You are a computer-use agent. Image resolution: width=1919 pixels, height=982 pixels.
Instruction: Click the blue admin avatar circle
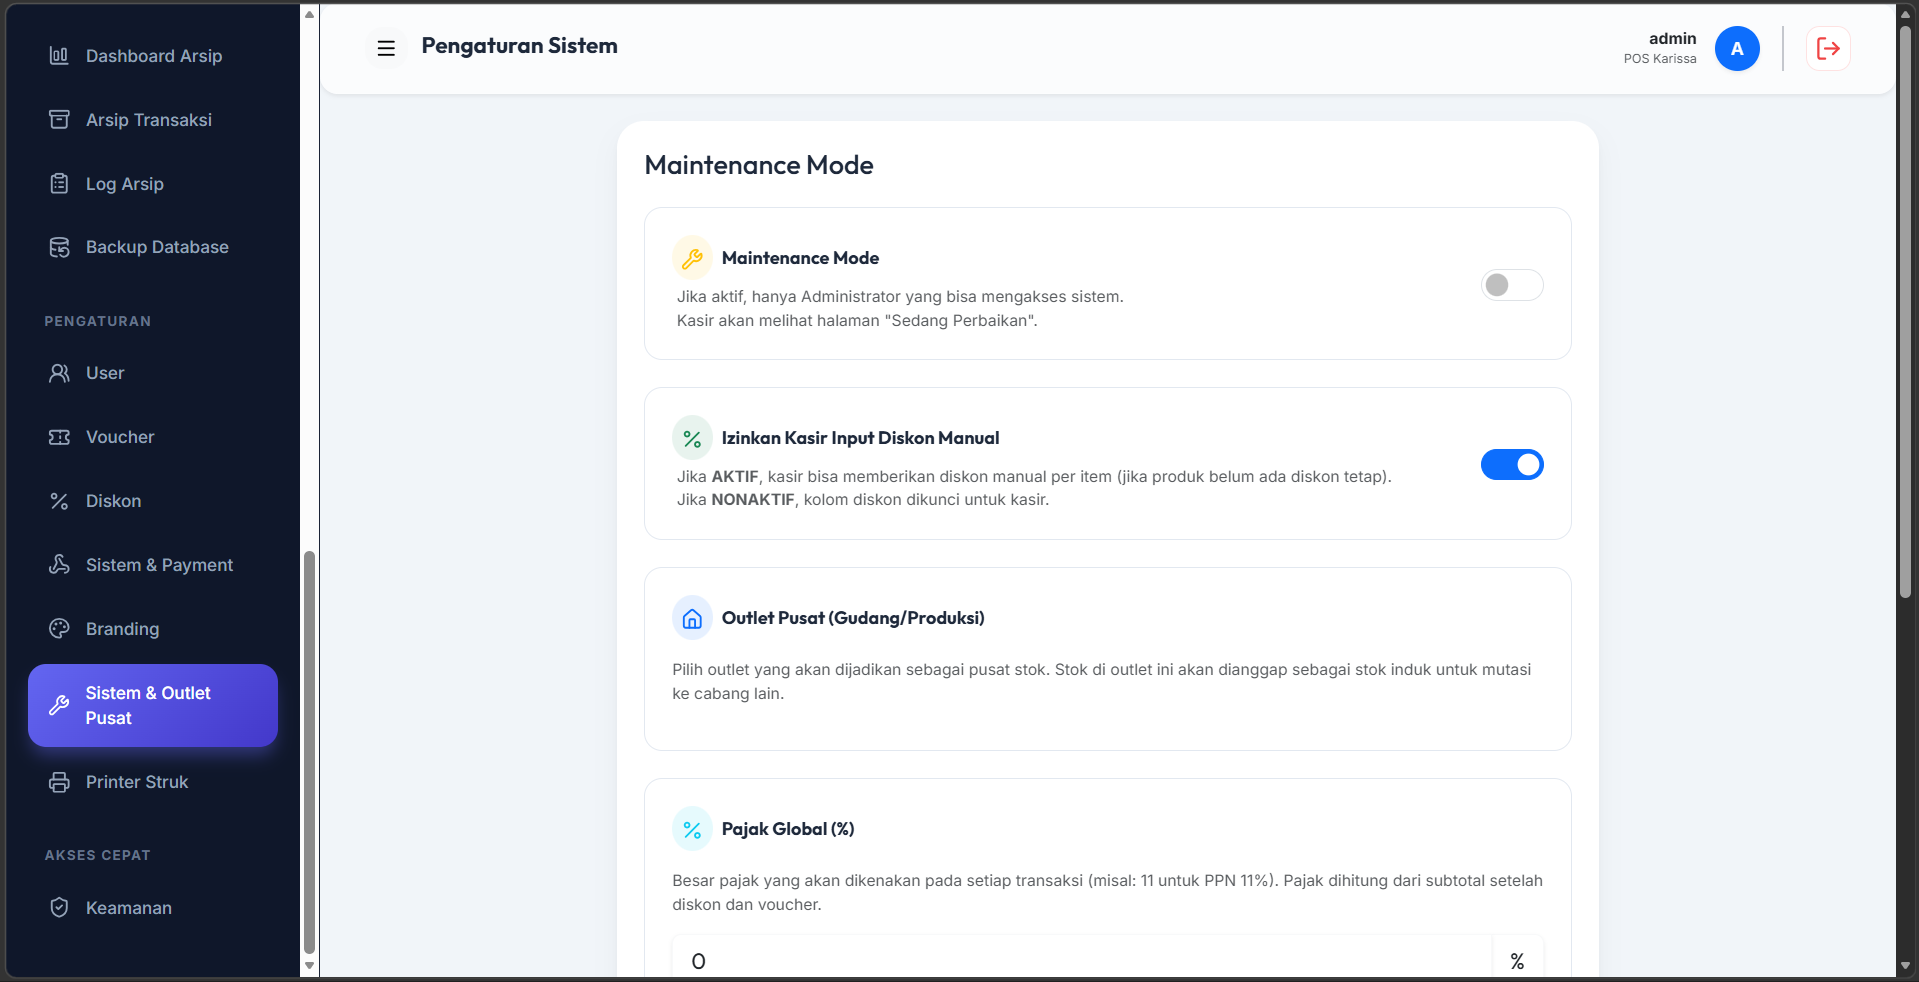(x=1737, y=49)
